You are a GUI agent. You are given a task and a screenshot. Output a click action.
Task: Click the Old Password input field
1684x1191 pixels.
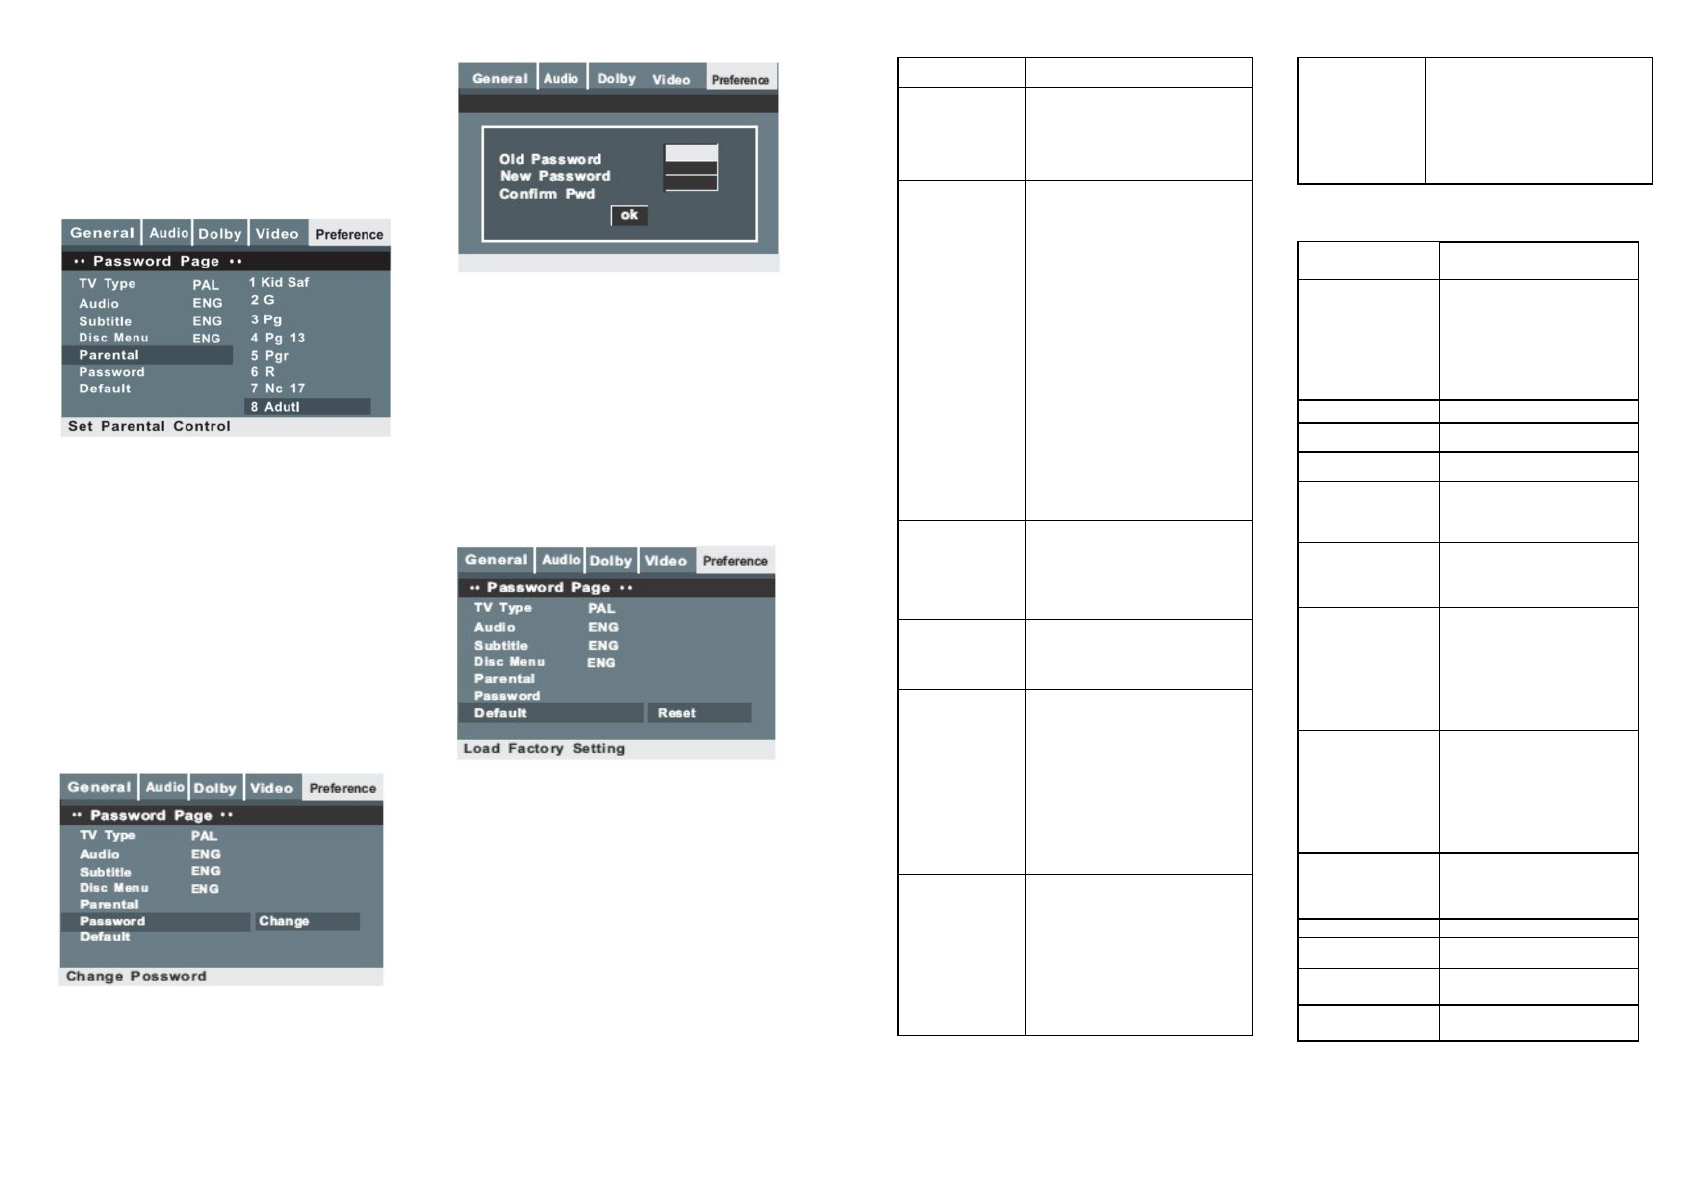(691, 153)
